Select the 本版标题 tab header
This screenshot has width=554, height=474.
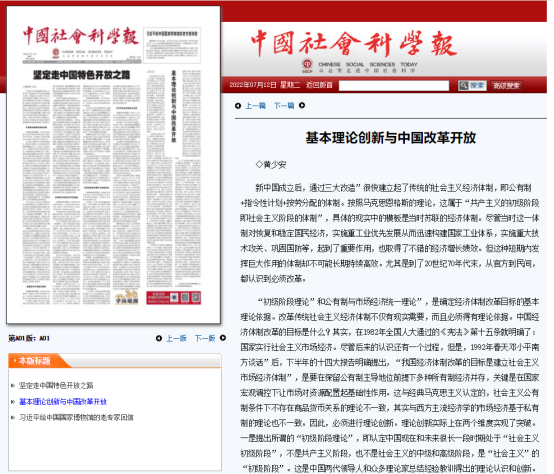[35, 361]
